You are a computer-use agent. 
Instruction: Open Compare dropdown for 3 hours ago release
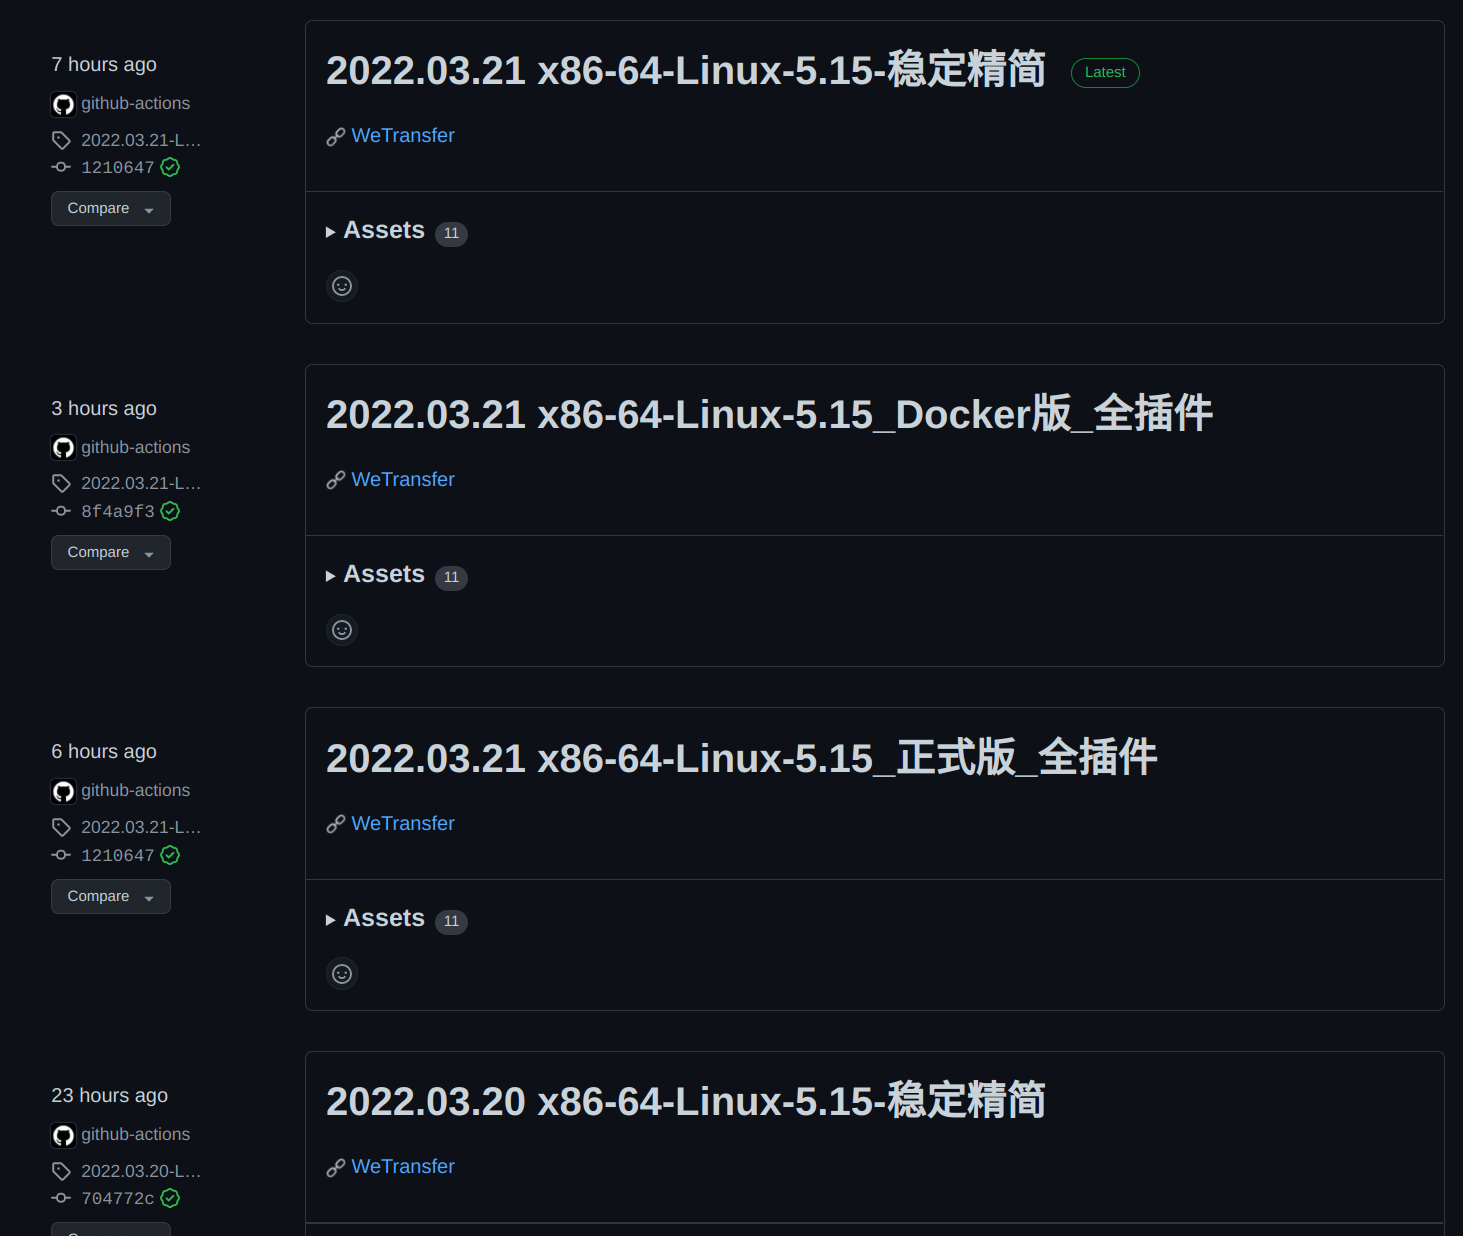111,553
